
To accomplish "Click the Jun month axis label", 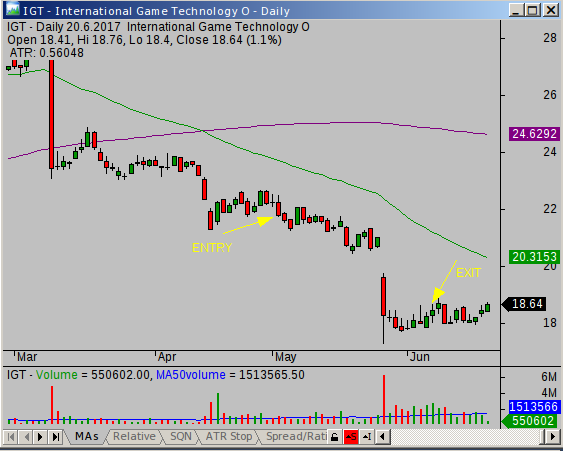I will tap(420, 357).
